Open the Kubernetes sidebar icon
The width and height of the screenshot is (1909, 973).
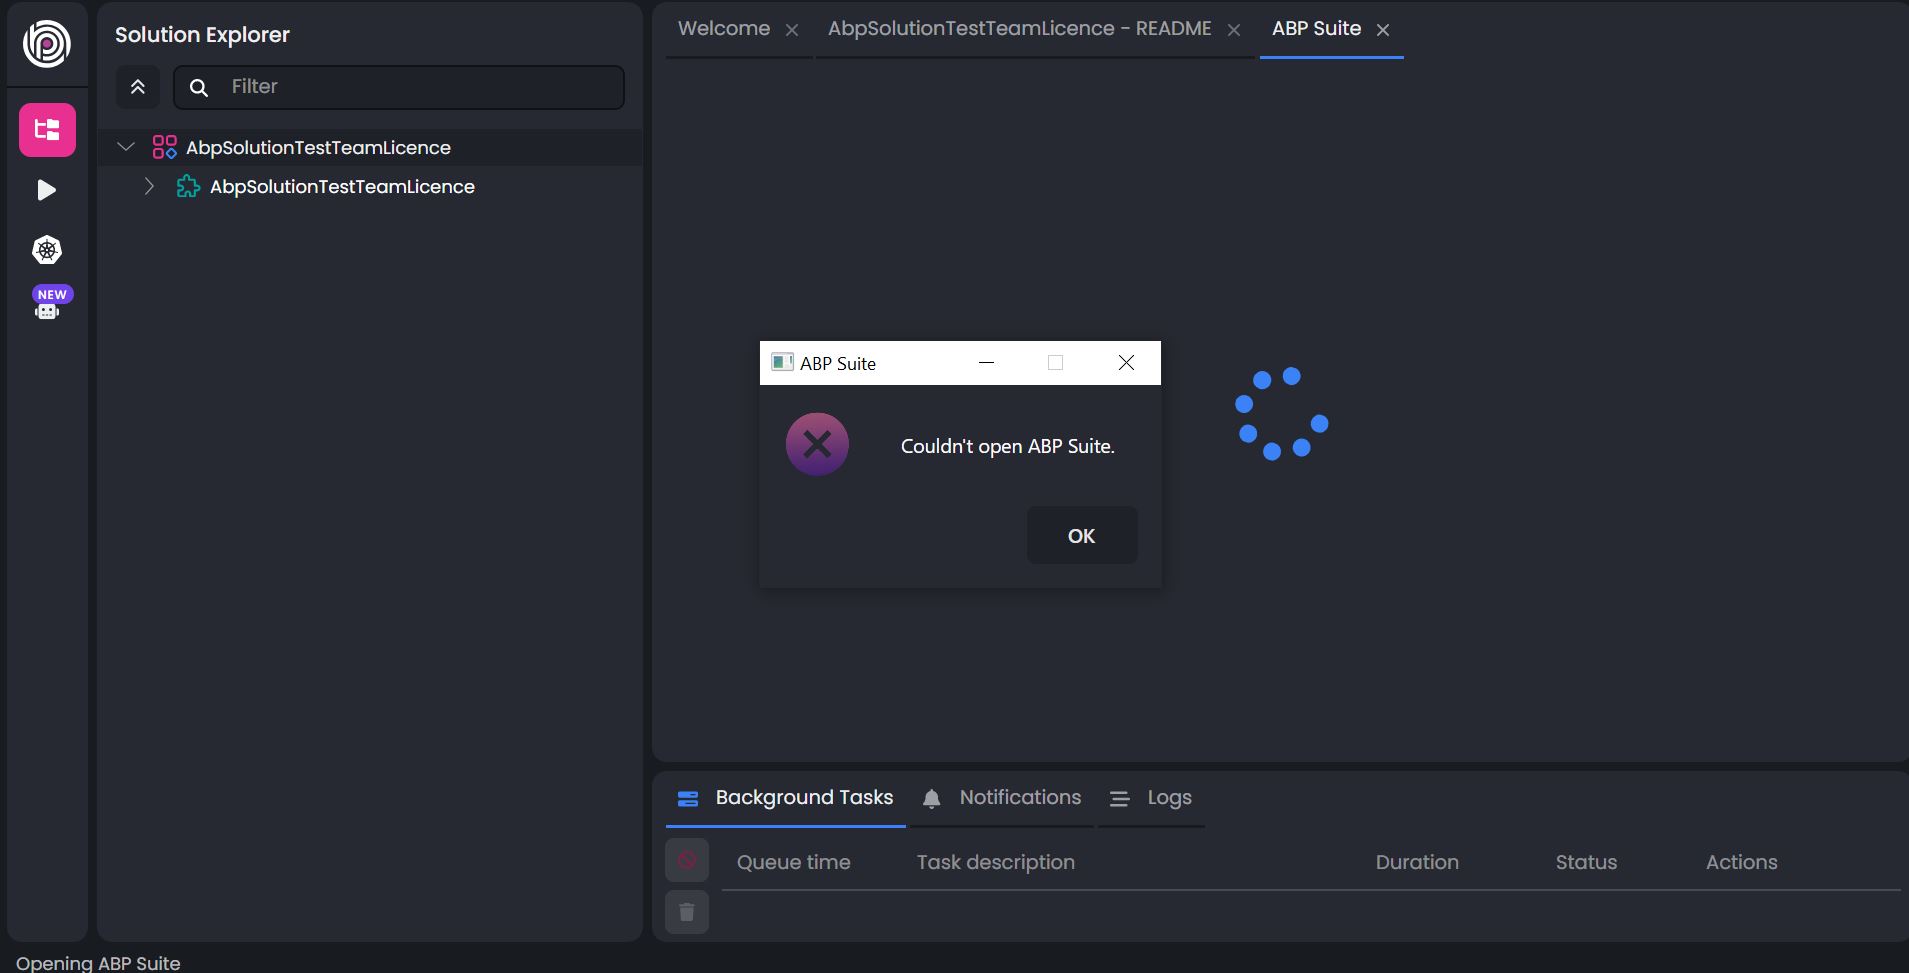47,250
